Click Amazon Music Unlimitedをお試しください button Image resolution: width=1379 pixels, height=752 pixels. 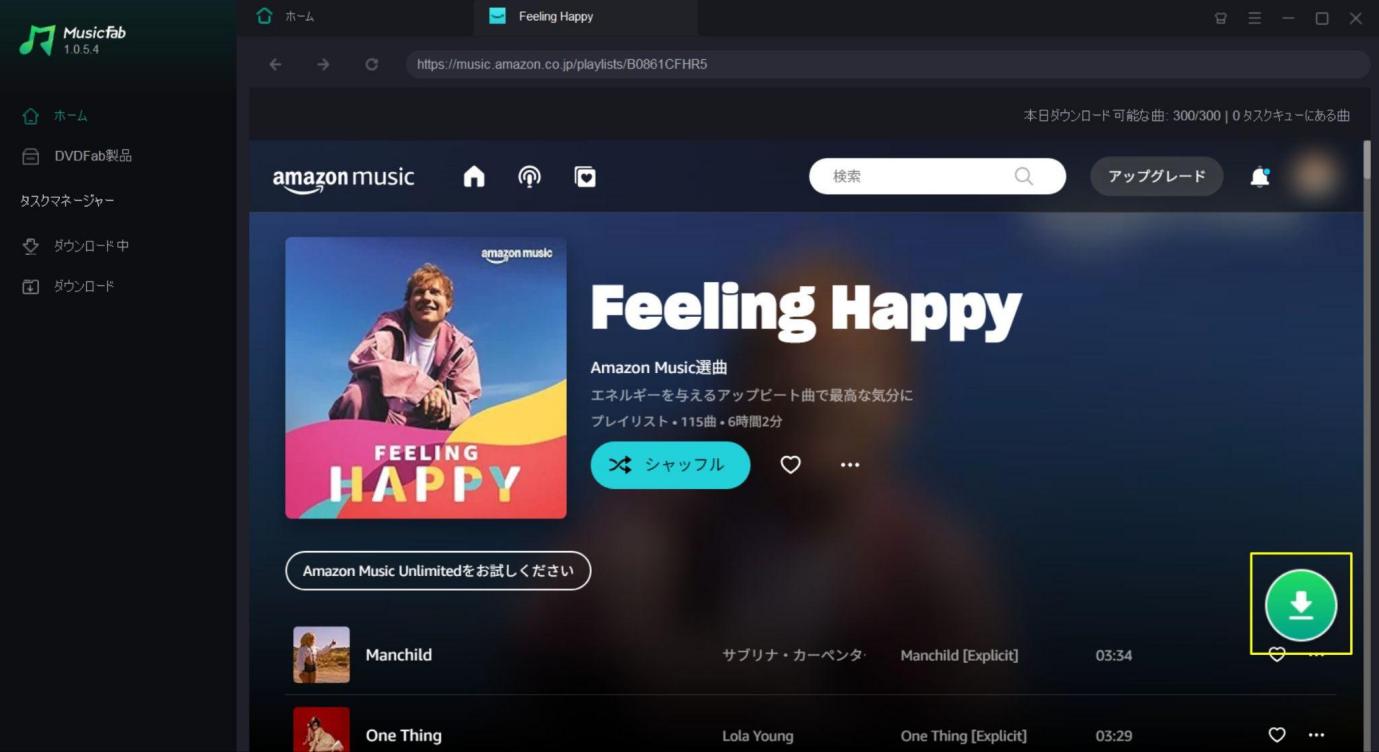(x=438, y=571)
